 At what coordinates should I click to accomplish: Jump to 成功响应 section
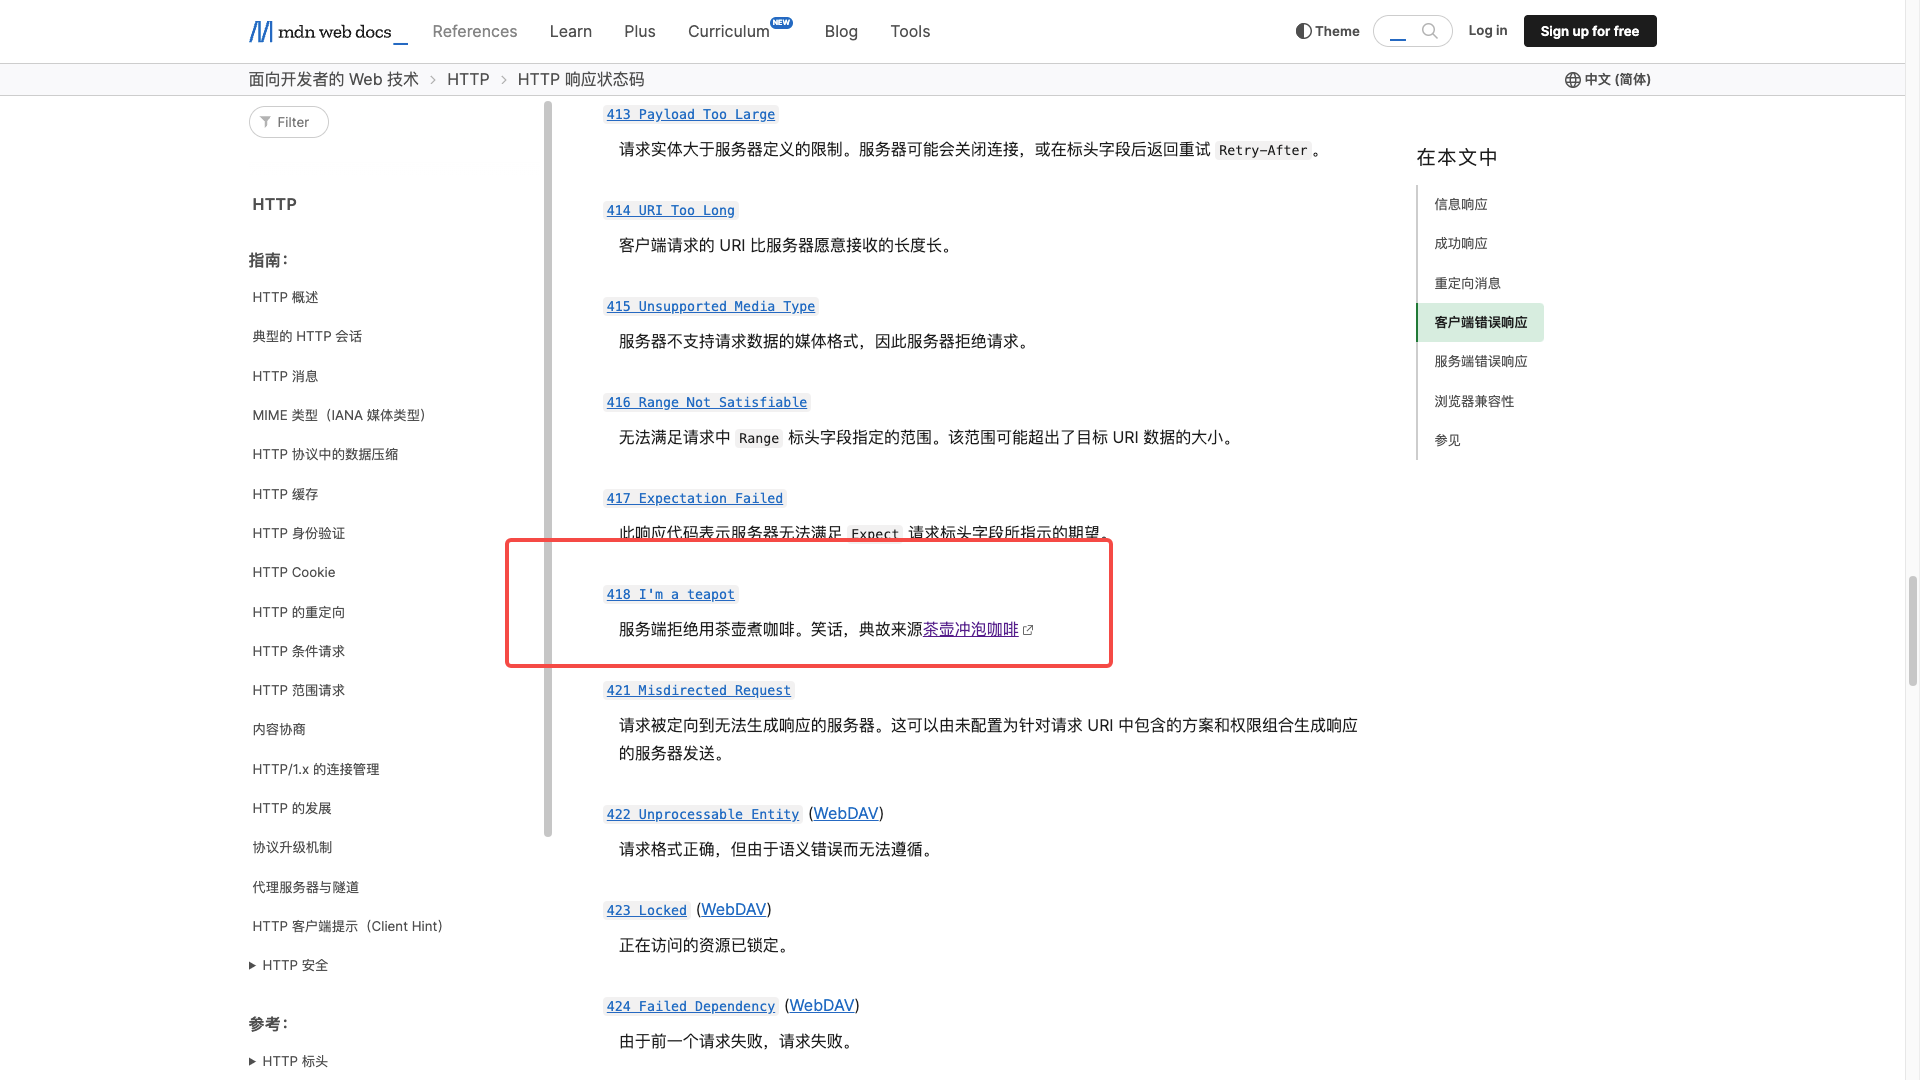pyautogui.click(x=1461, y=244)
